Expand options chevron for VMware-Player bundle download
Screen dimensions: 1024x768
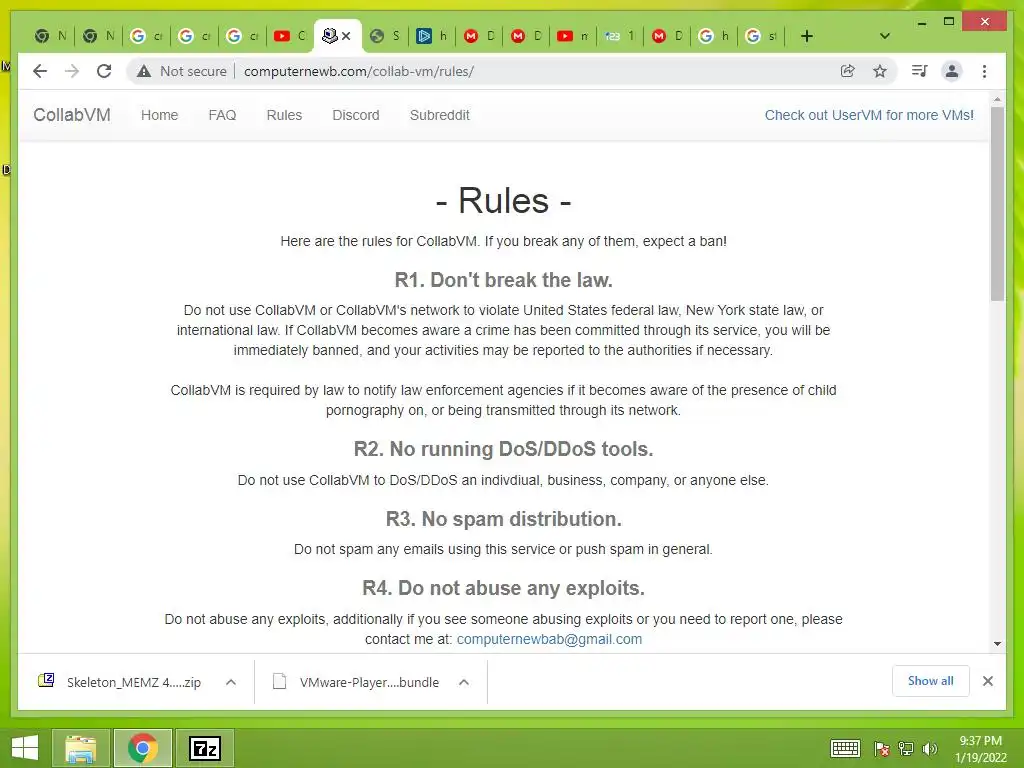pyautogui.click(x=464, y=682)
